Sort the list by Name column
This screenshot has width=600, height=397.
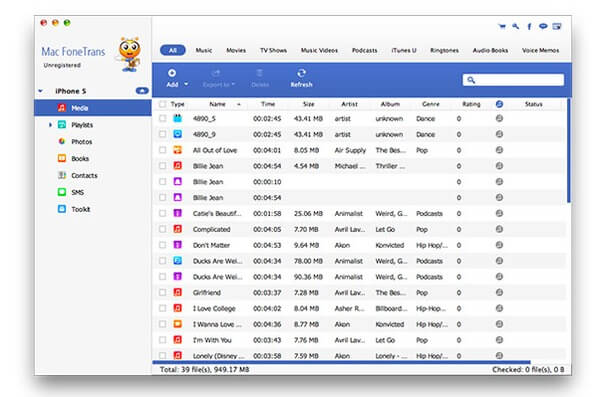(217, 104)
